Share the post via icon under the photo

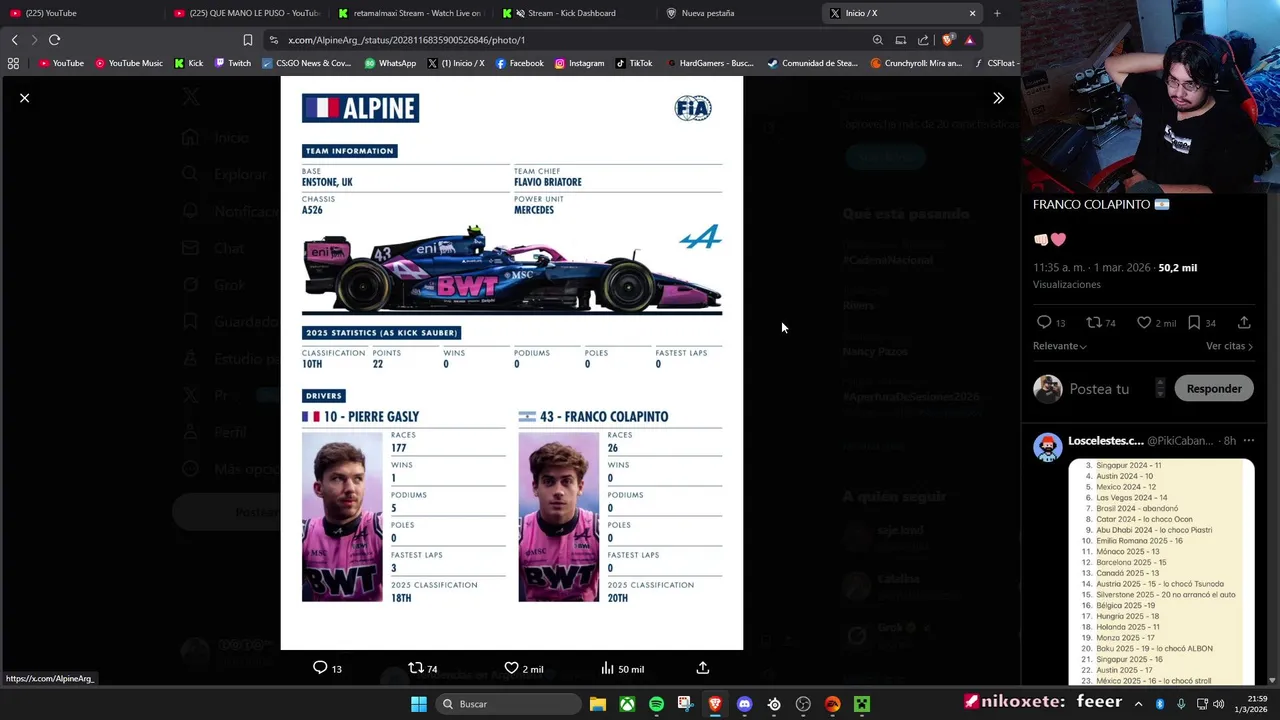click(x=702, y=668)
